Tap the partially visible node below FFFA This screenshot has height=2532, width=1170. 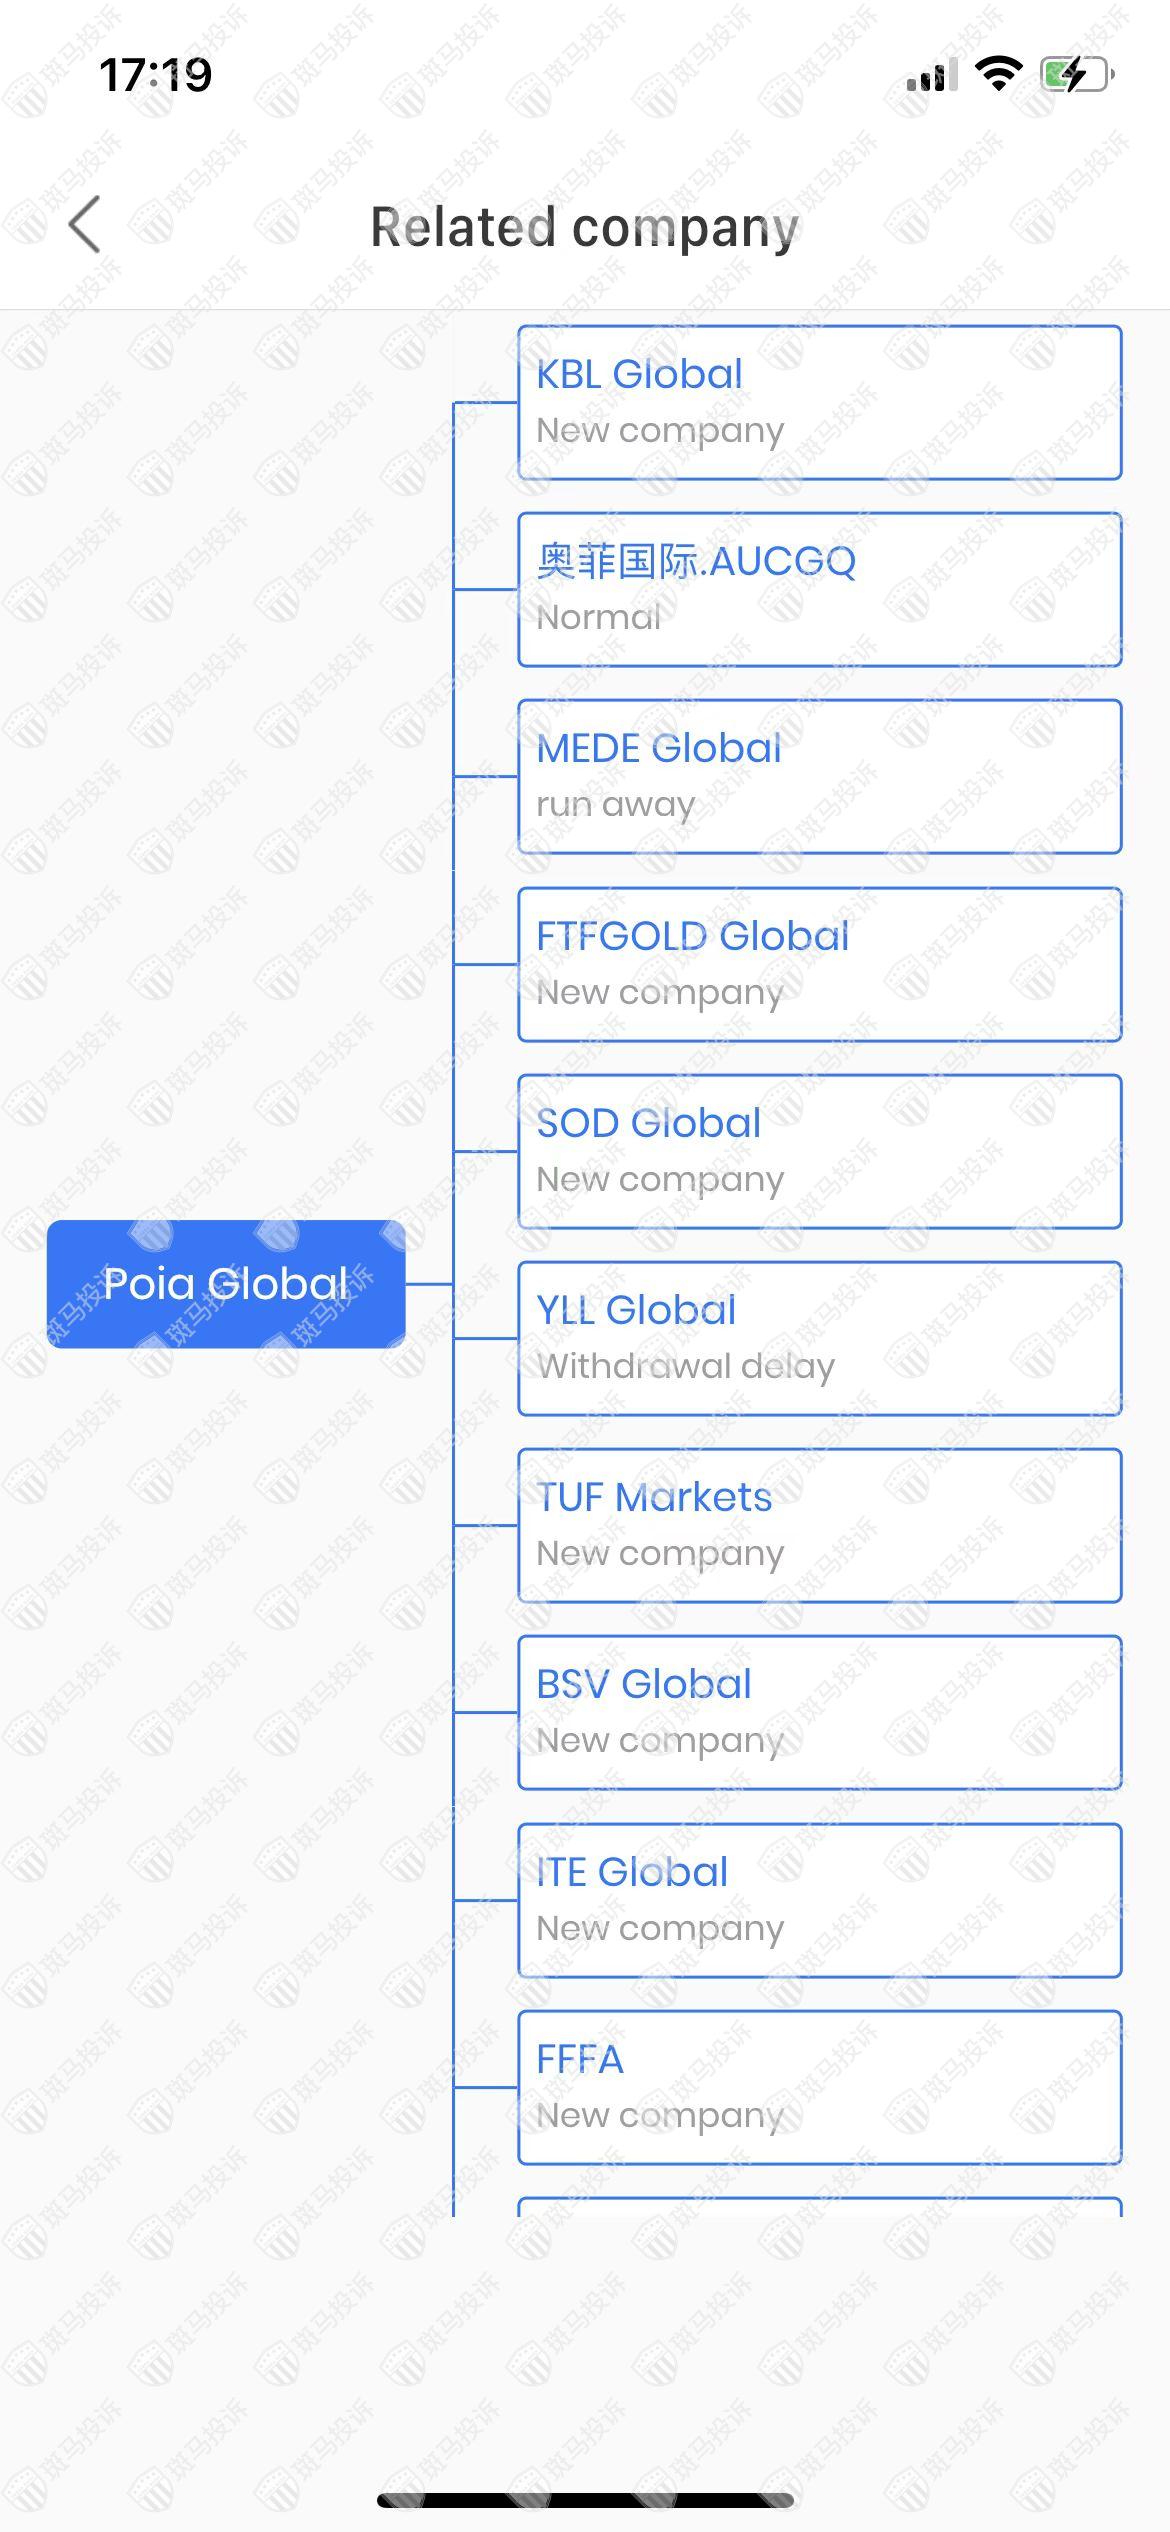coord(819,2207)
